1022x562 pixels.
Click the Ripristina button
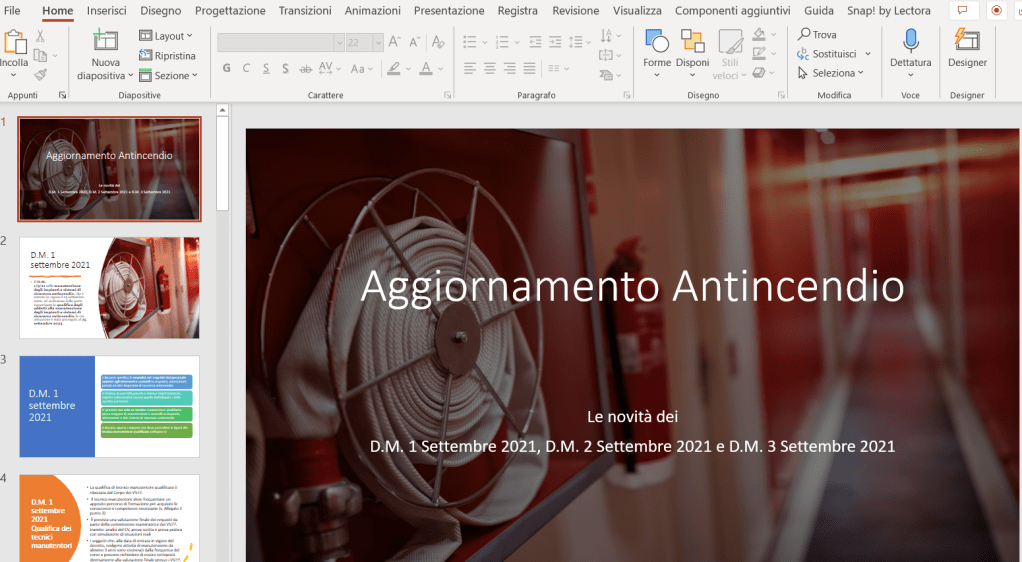167,56
